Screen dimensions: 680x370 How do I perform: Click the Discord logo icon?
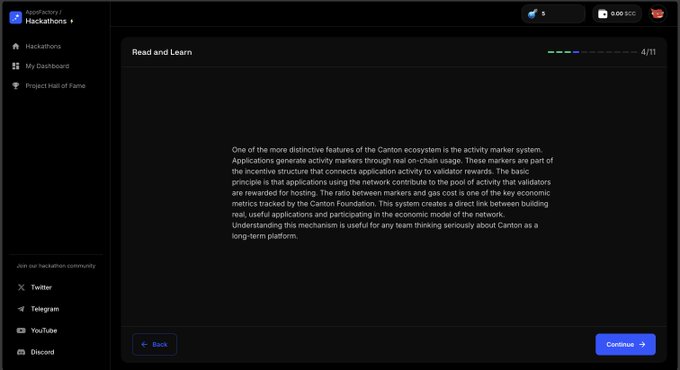pyautogui.click(x=21, y=352)
